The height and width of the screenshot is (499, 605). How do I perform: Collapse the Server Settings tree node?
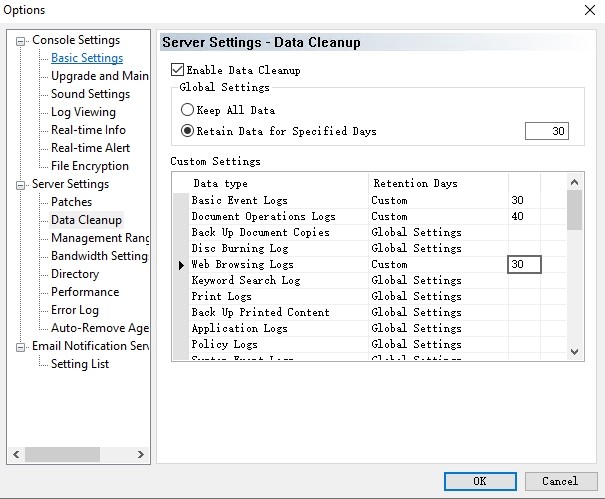coord(22,185)
